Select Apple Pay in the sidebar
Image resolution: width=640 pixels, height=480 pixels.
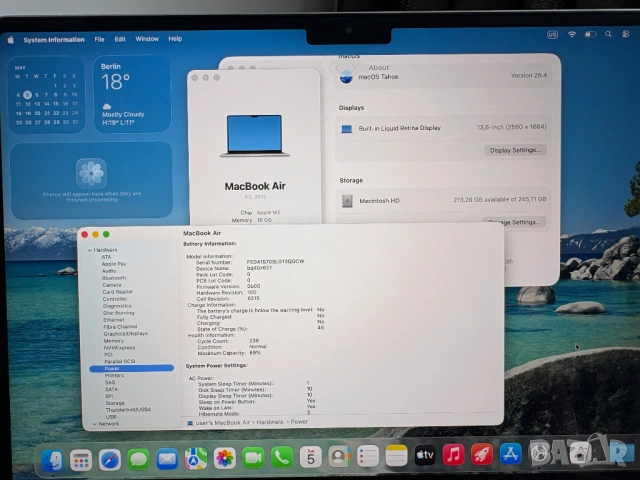[114, 264]
